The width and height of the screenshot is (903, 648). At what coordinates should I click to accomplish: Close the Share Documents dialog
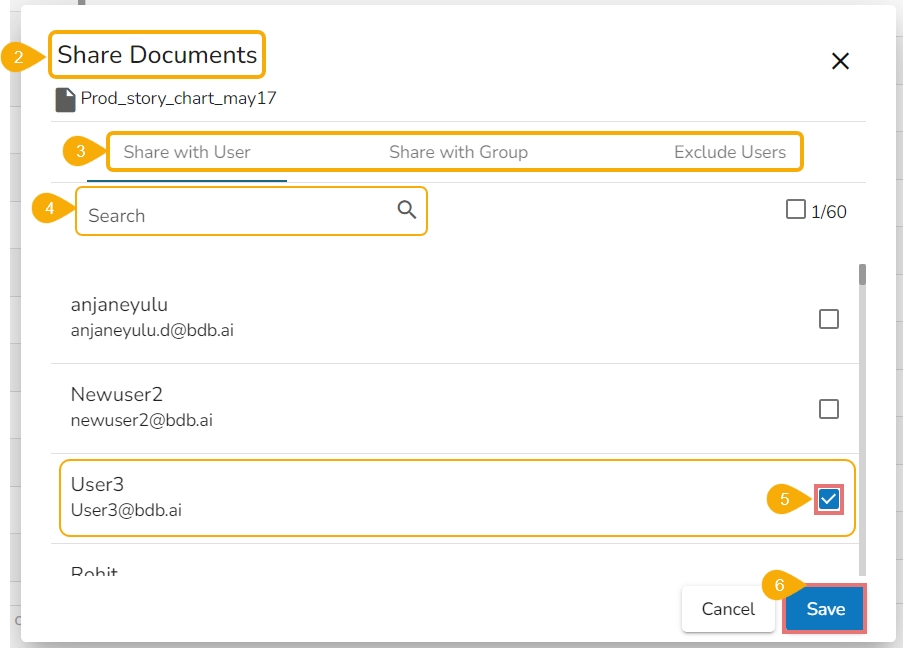click(x=840, y=61)
